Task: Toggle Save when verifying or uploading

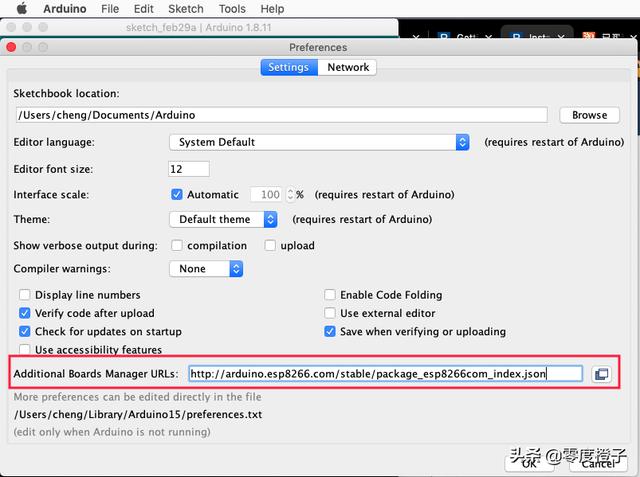Action: point(330,331)
